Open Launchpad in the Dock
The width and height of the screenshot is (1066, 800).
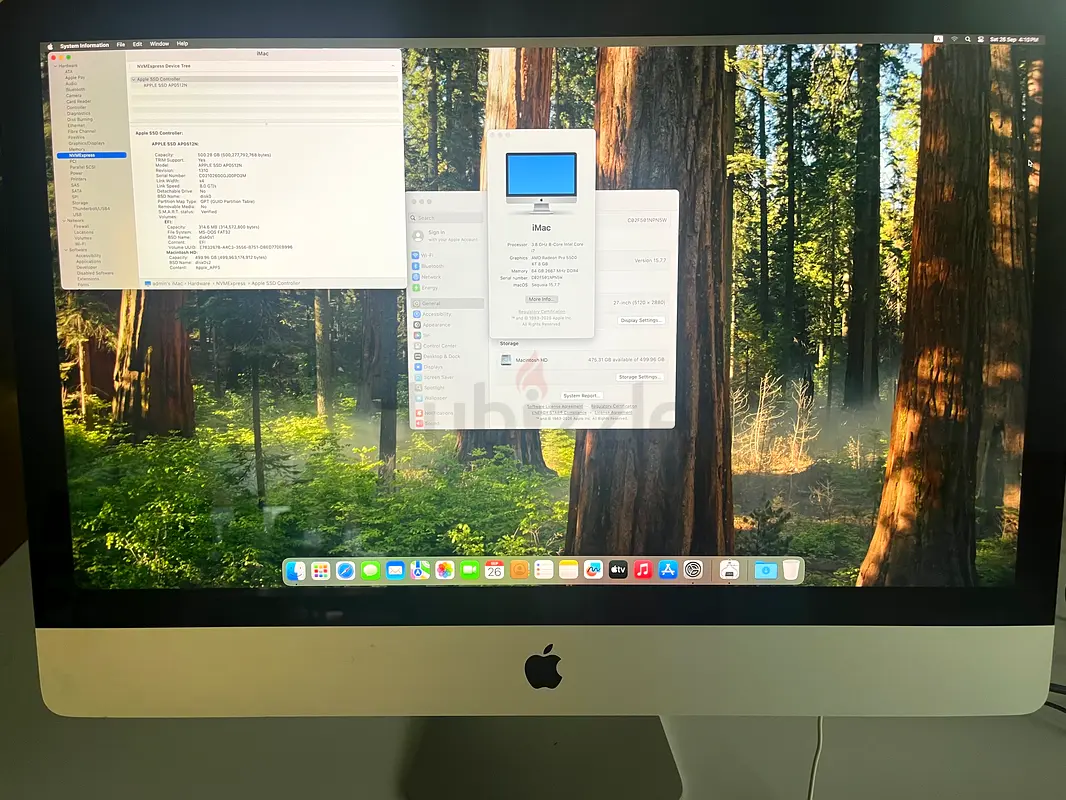(321, 571)
